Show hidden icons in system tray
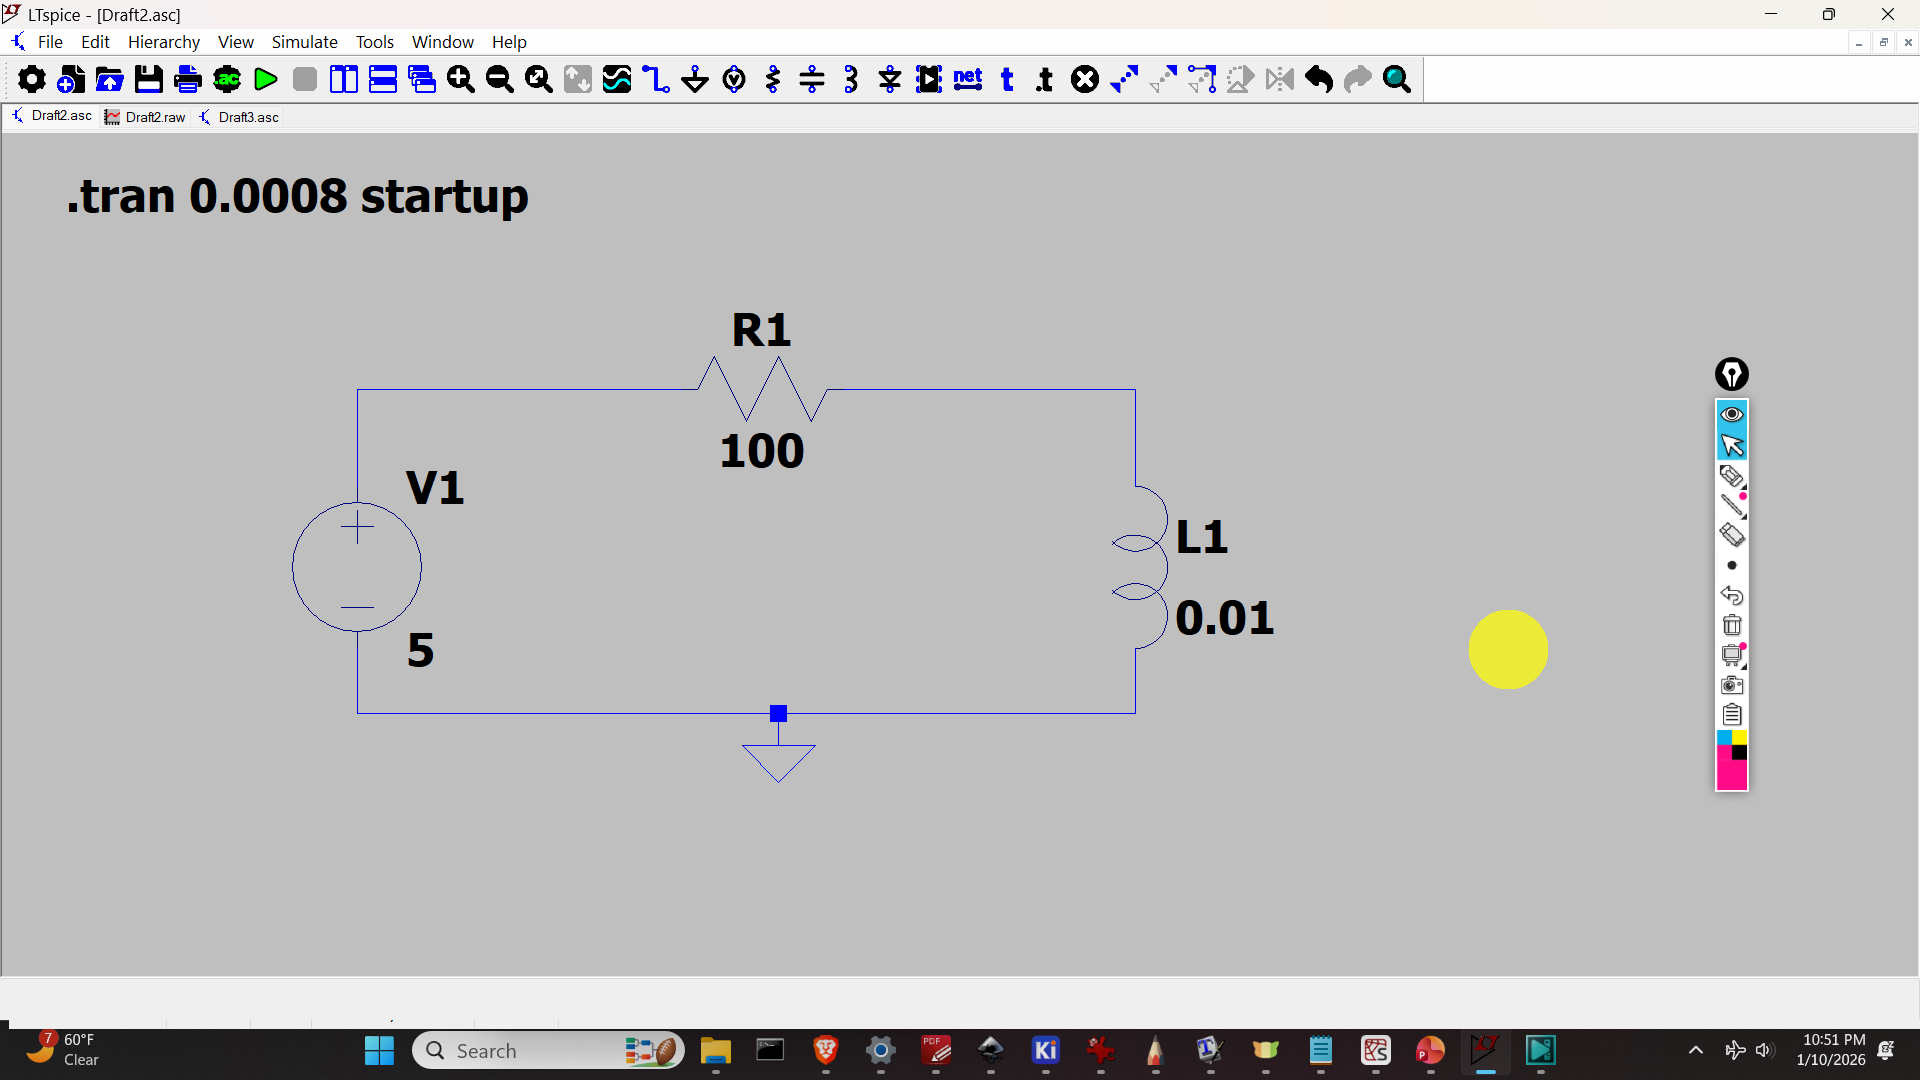This screenshot has width=1920, height=1080. pyautogui.click(x=1696, y=1050)
